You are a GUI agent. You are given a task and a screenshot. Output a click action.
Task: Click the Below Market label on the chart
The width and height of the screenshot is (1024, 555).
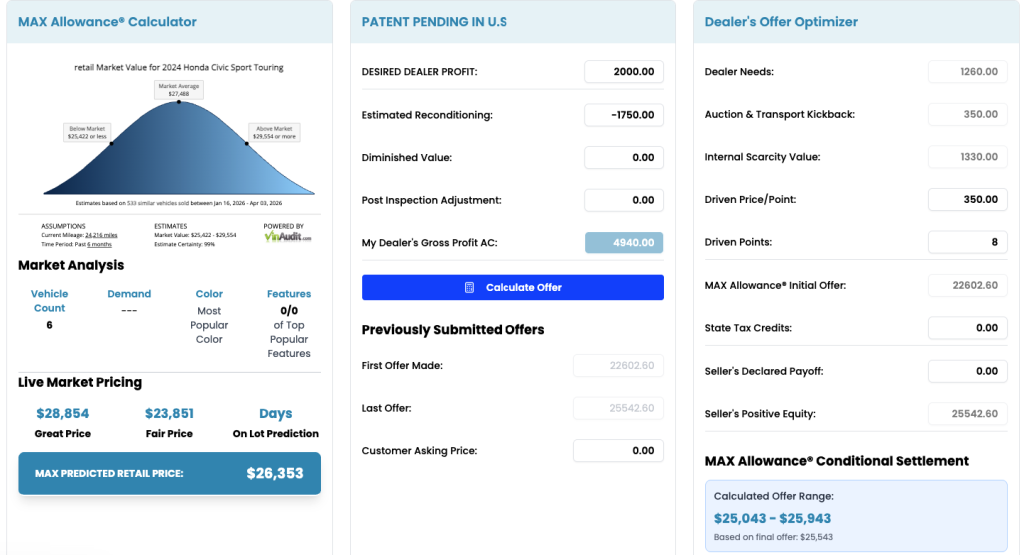pyautogui.click(x=87, y=132)
